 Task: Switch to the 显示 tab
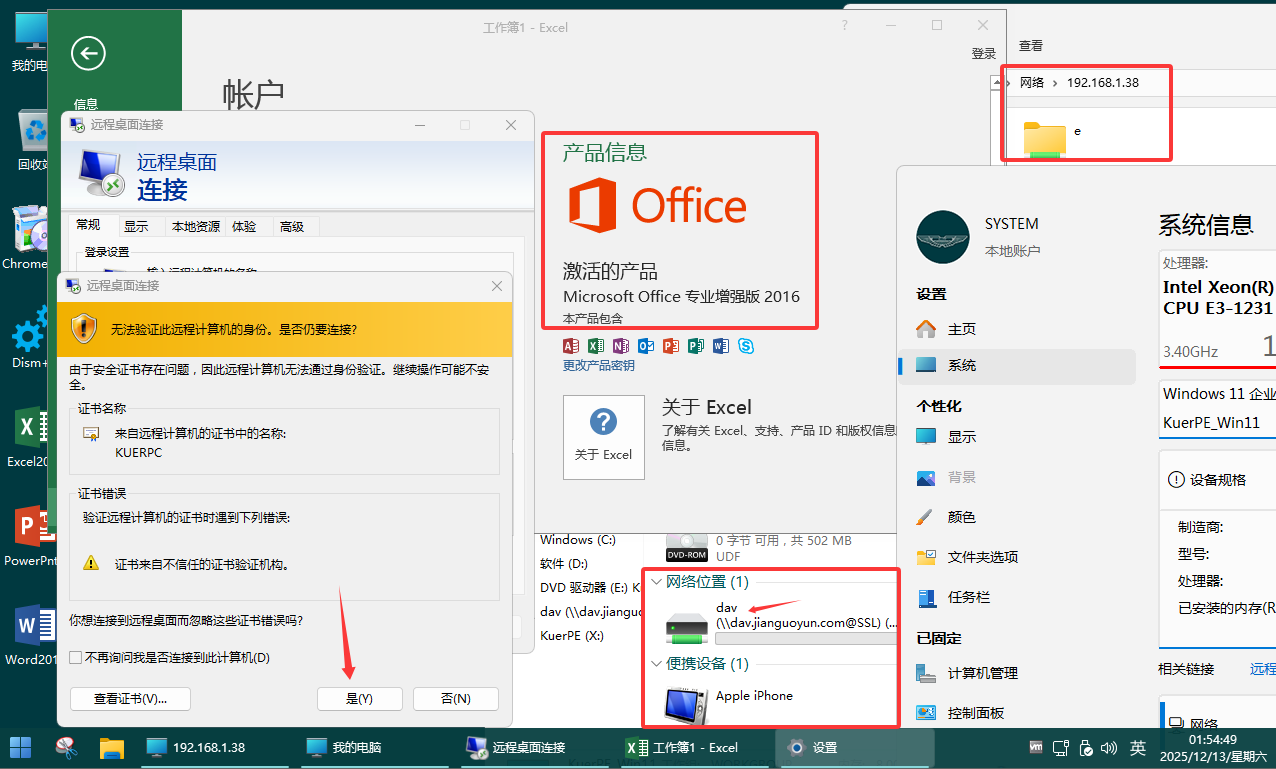click(137, 227)
